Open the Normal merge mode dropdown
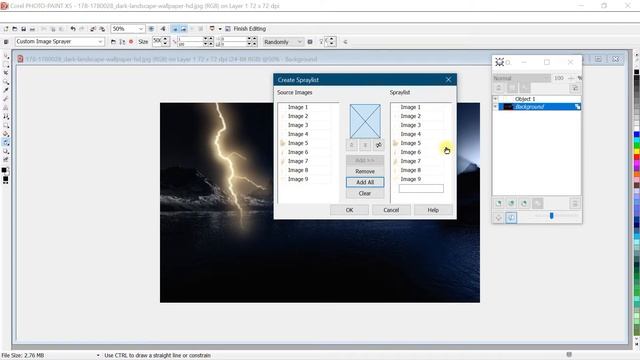 [x=522, y=78]
